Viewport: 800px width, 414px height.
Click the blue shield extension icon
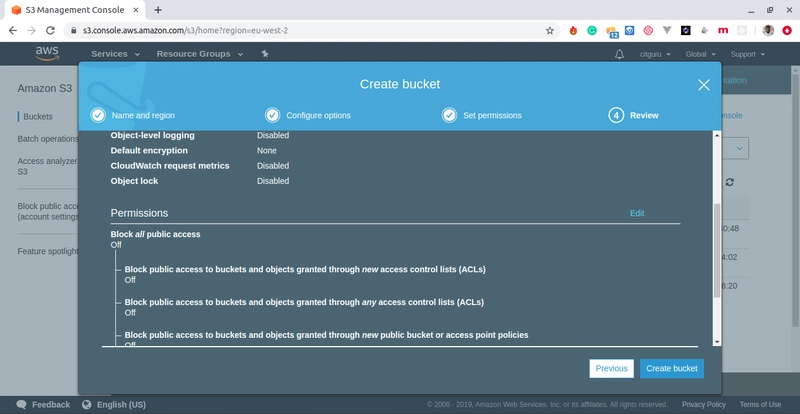click(x=630, y=31)
